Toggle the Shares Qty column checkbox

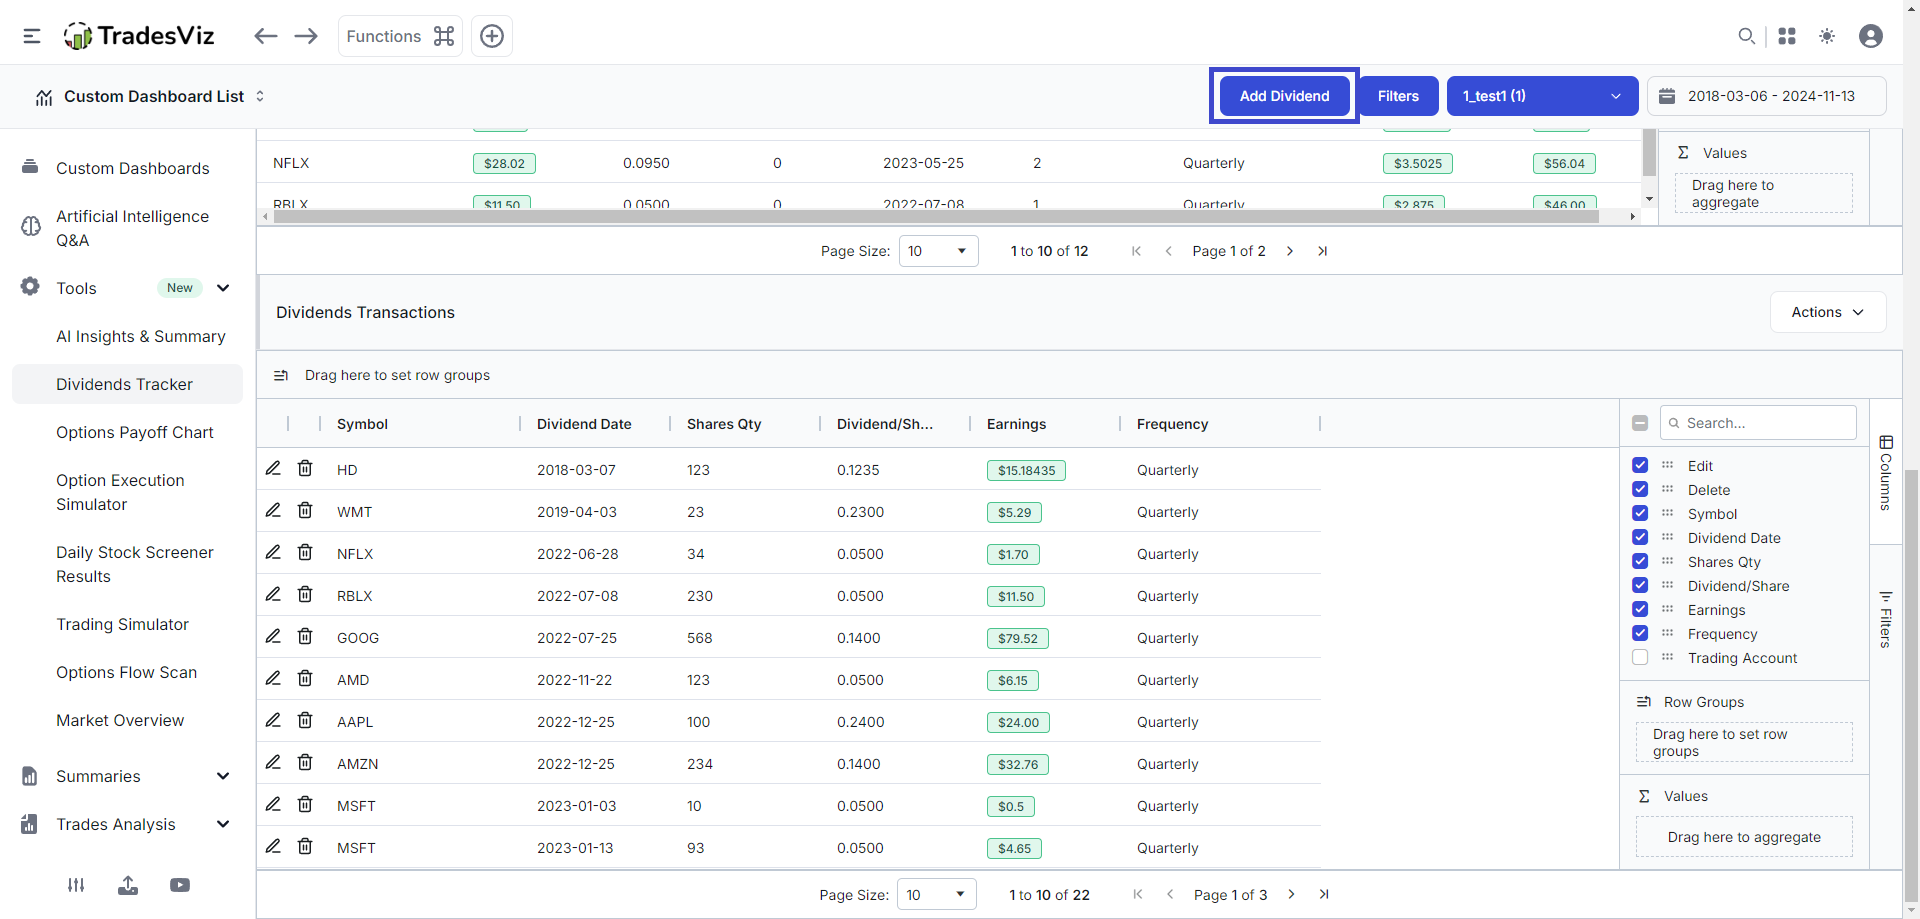click(x=1640, y=561)
